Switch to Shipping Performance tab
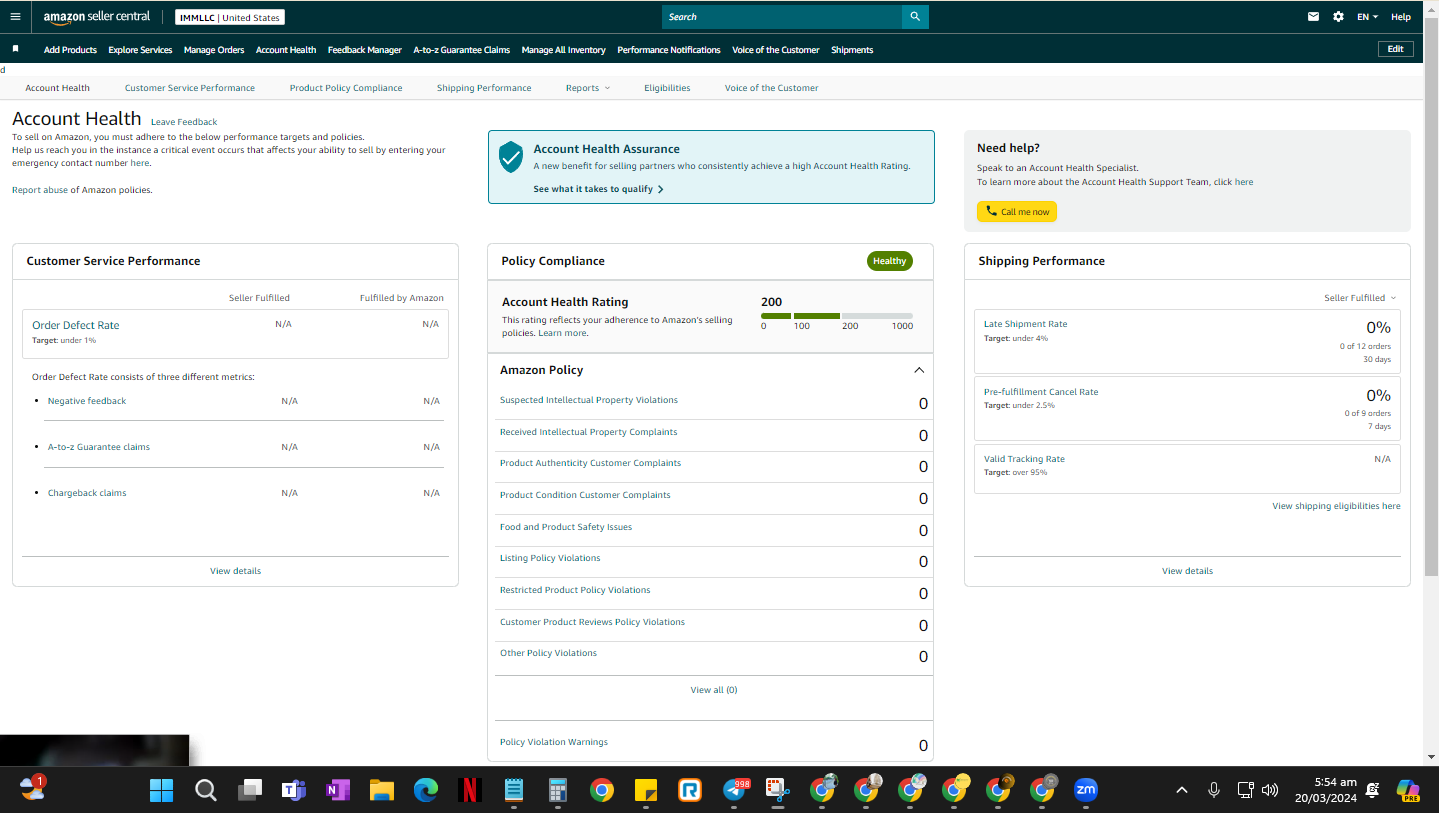1439x813 pixels. coord(484,88)
